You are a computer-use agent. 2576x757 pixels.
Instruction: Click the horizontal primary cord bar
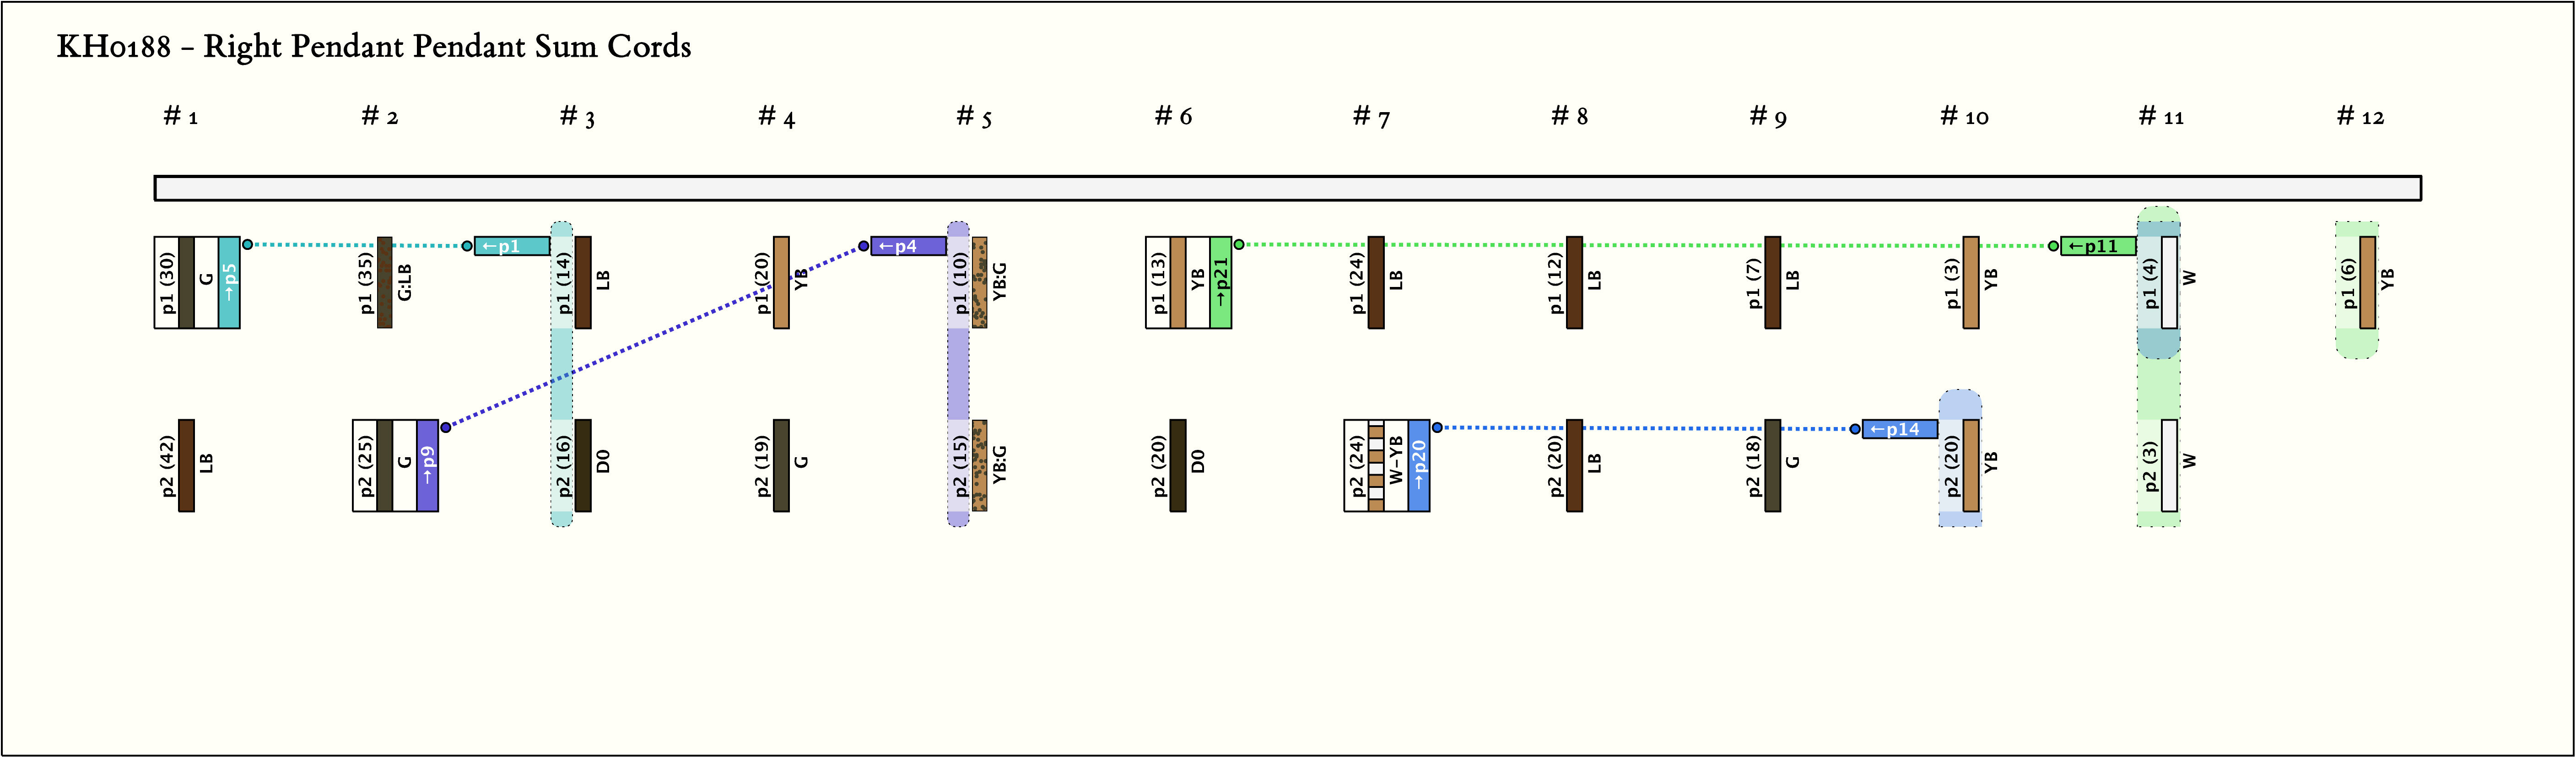[1287, 188]
